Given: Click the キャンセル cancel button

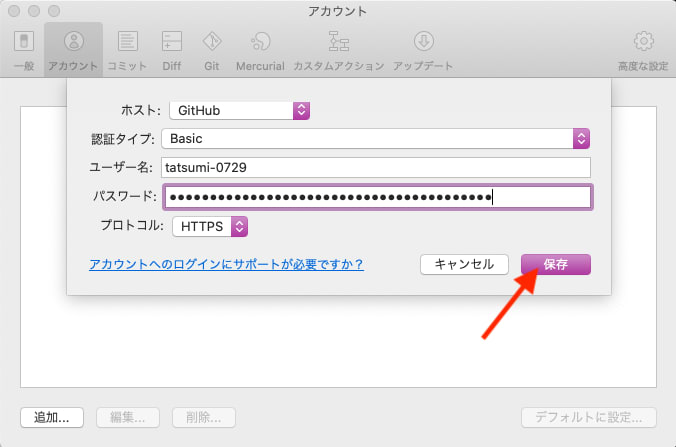Looking at the screenshot, I should (464, 264).
